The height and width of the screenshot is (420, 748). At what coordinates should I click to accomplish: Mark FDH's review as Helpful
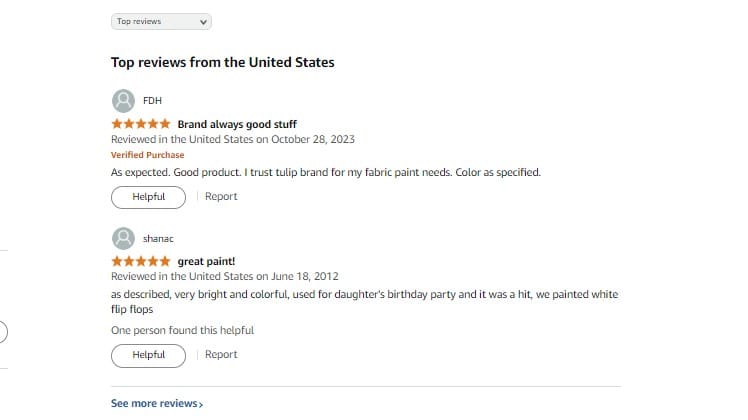tap(148, 197)
